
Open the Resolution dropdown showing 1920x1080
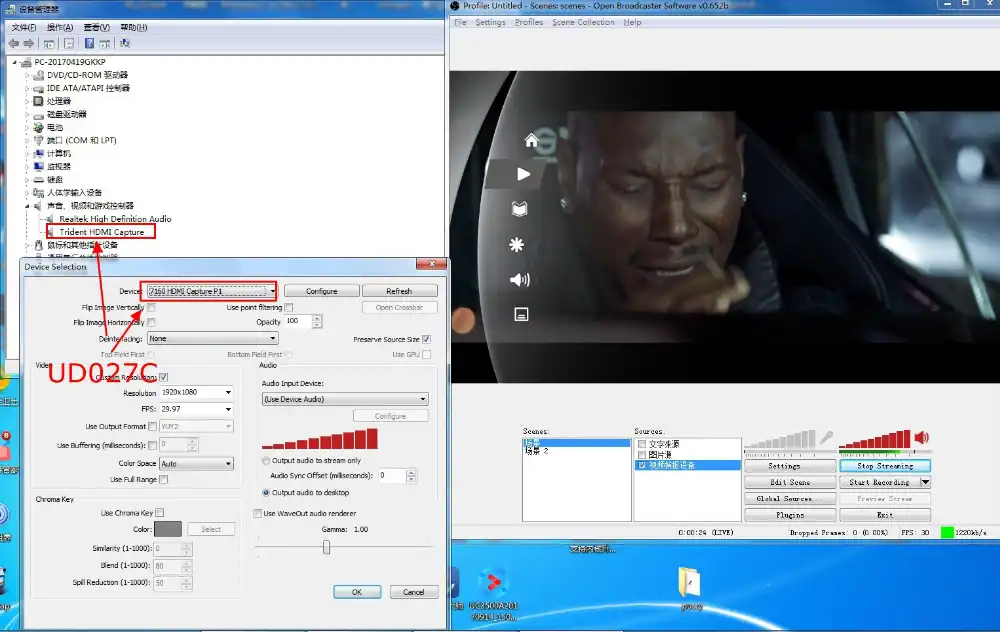pos(196,392)
